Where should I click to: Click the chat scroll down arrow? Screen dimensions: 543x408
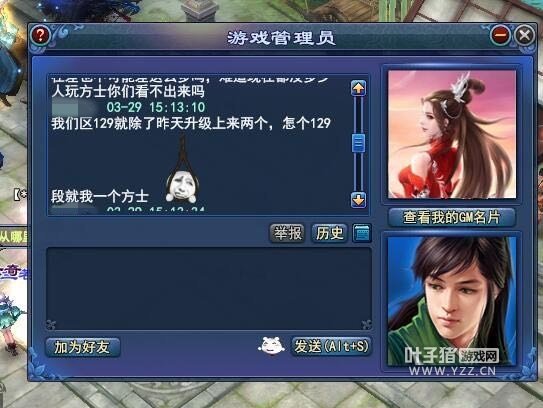pos(358,200)
